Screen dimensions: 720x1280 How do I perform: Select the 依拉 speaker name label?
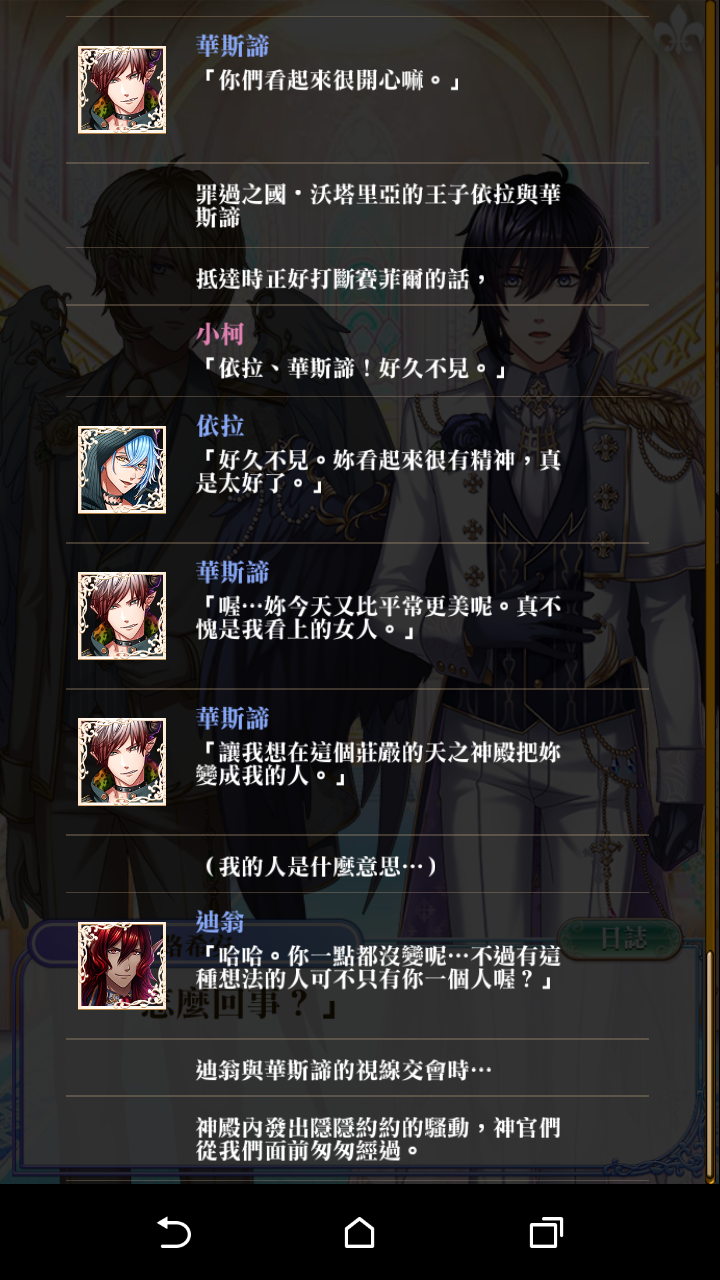220,426
